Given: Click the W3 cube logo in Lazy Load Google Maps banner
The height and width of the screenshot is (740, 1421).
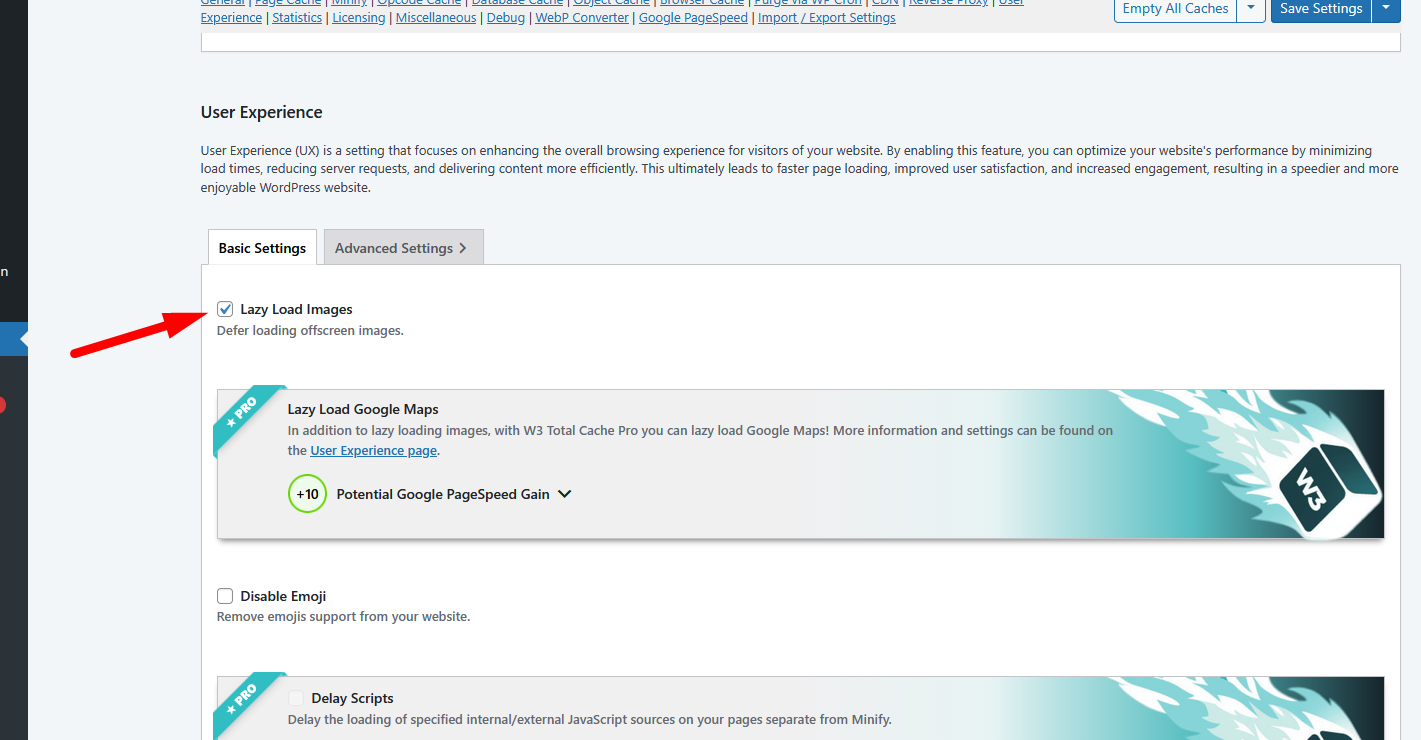Looking at the screenshot, I should [x=1328, y=486].
